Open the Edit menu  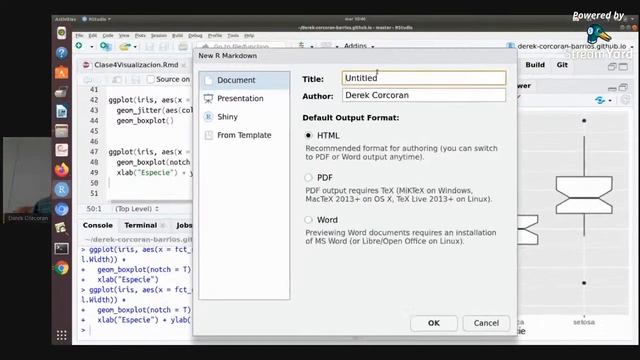click(x=93, y=36)
